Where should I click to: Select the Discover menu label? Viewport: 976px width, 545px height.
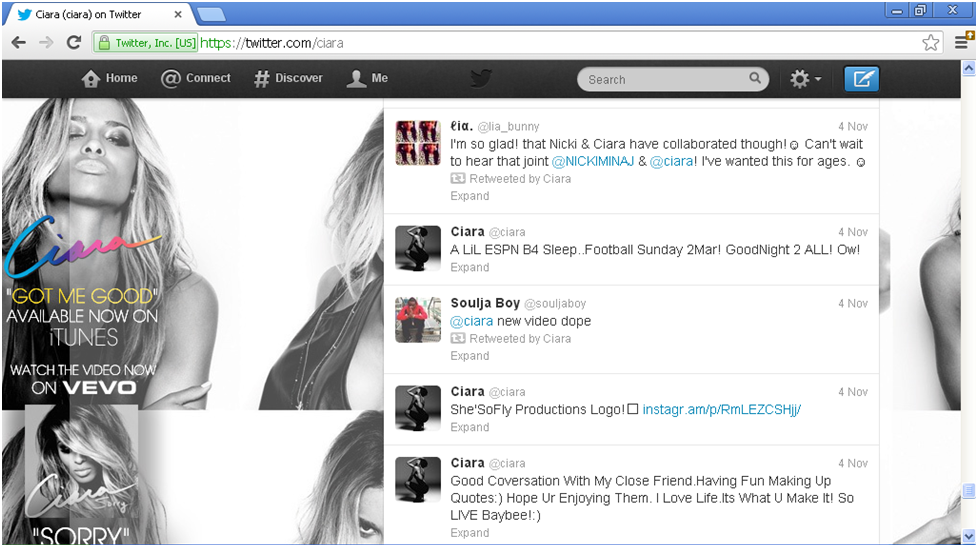click(299, 78)
